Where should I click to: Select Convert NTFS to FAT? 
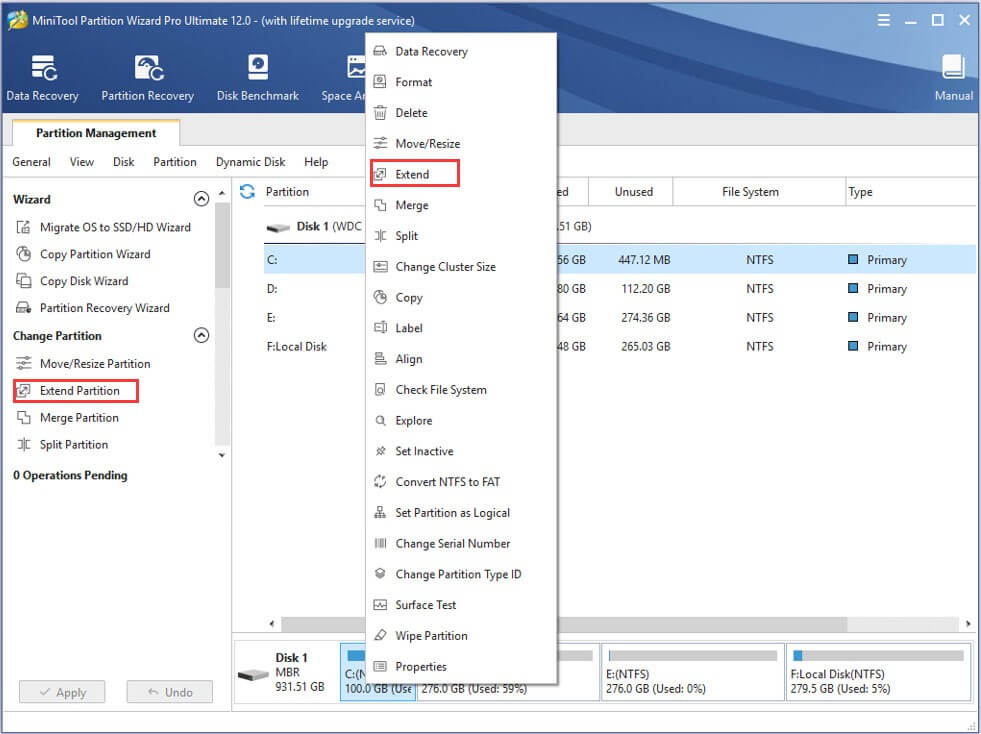(461, 481)
